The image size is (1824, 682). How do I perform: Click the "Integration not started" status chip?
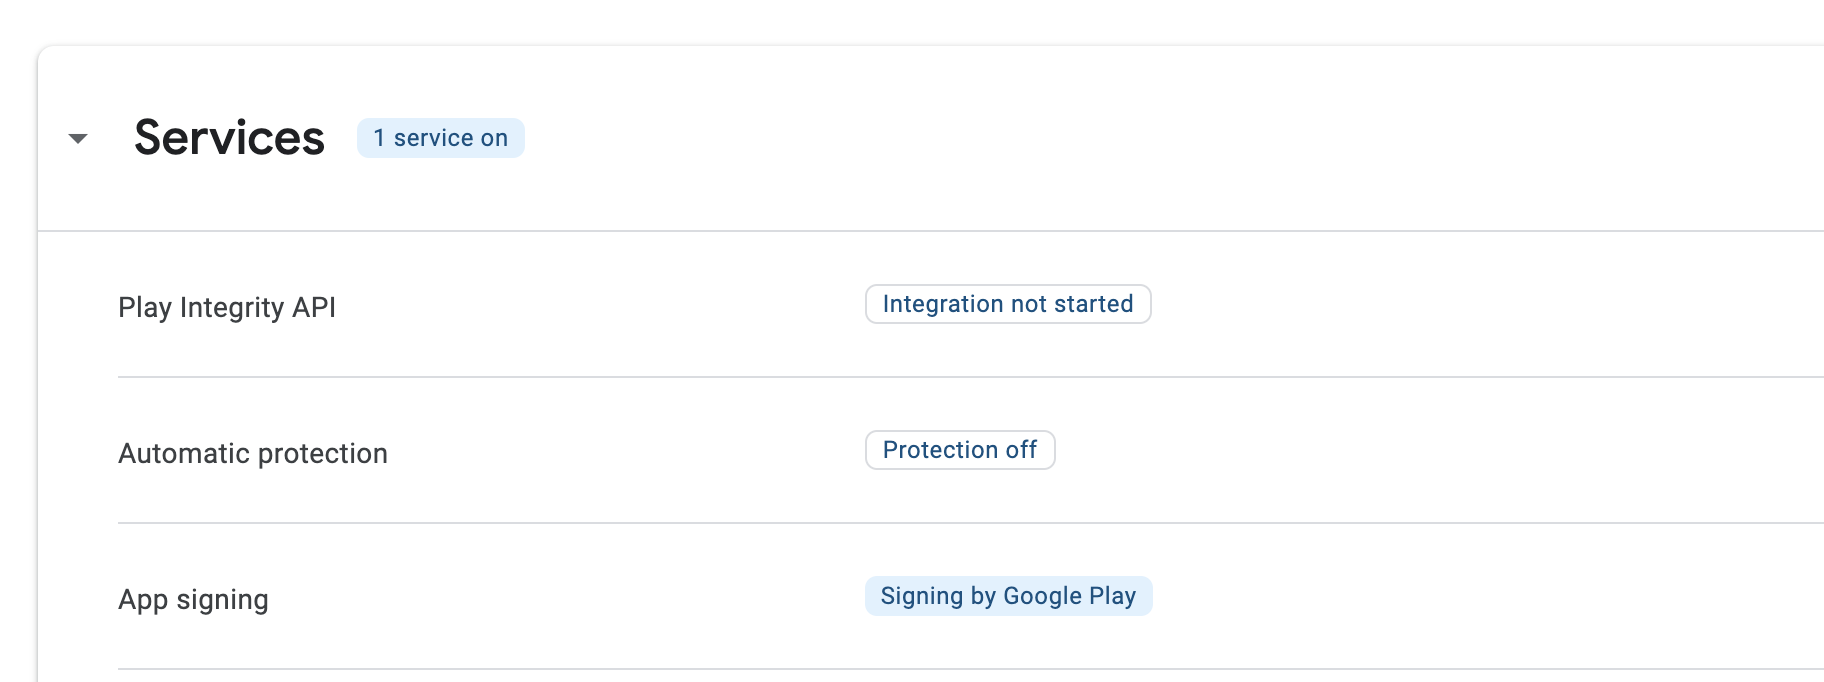(x=1007, y=304)
